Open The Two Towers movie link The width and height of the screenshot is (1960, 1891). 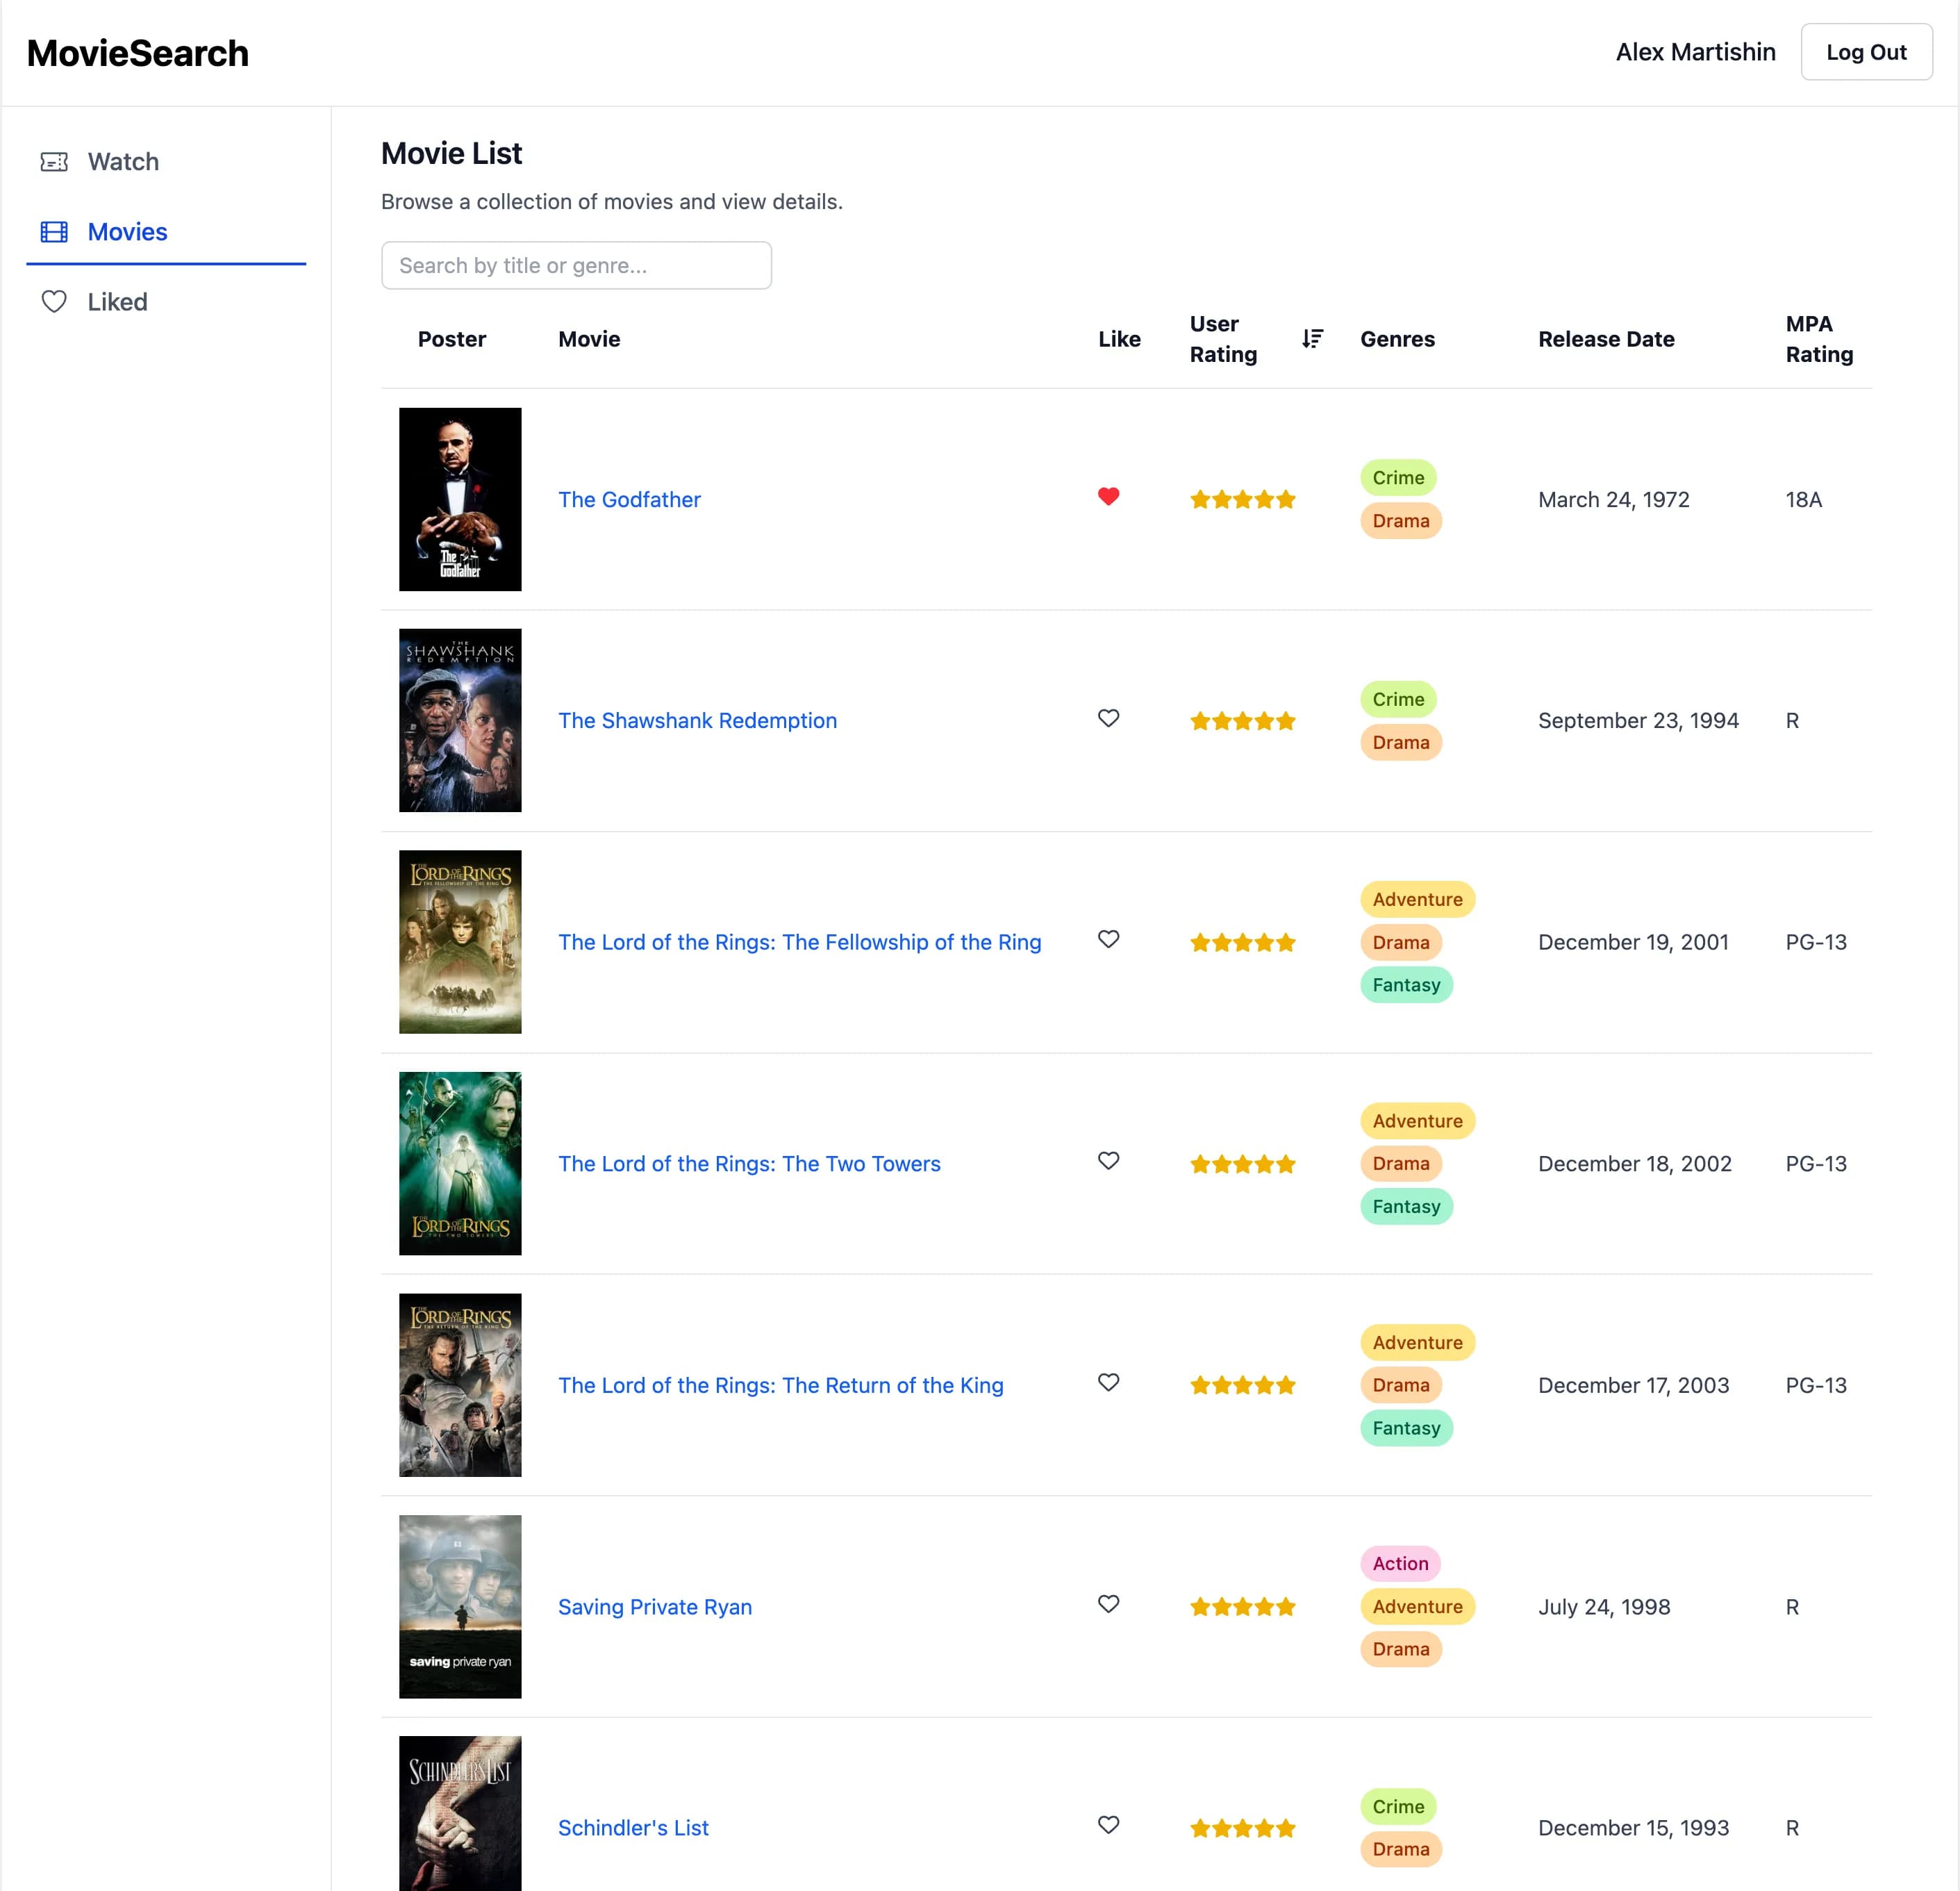point(749,1164)
